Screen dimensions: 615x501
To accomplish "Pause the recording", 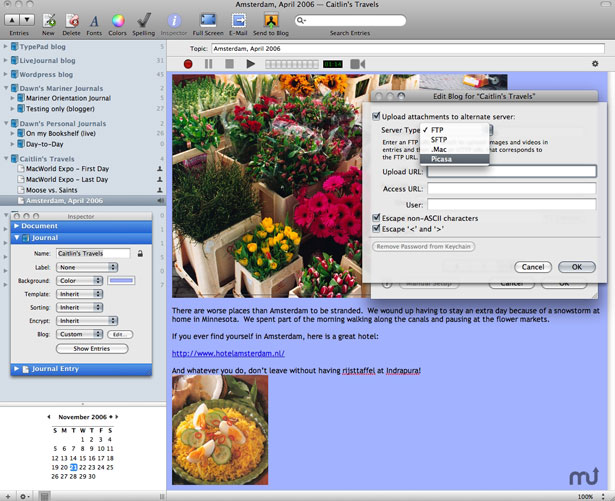I will (x=209, y=64).
